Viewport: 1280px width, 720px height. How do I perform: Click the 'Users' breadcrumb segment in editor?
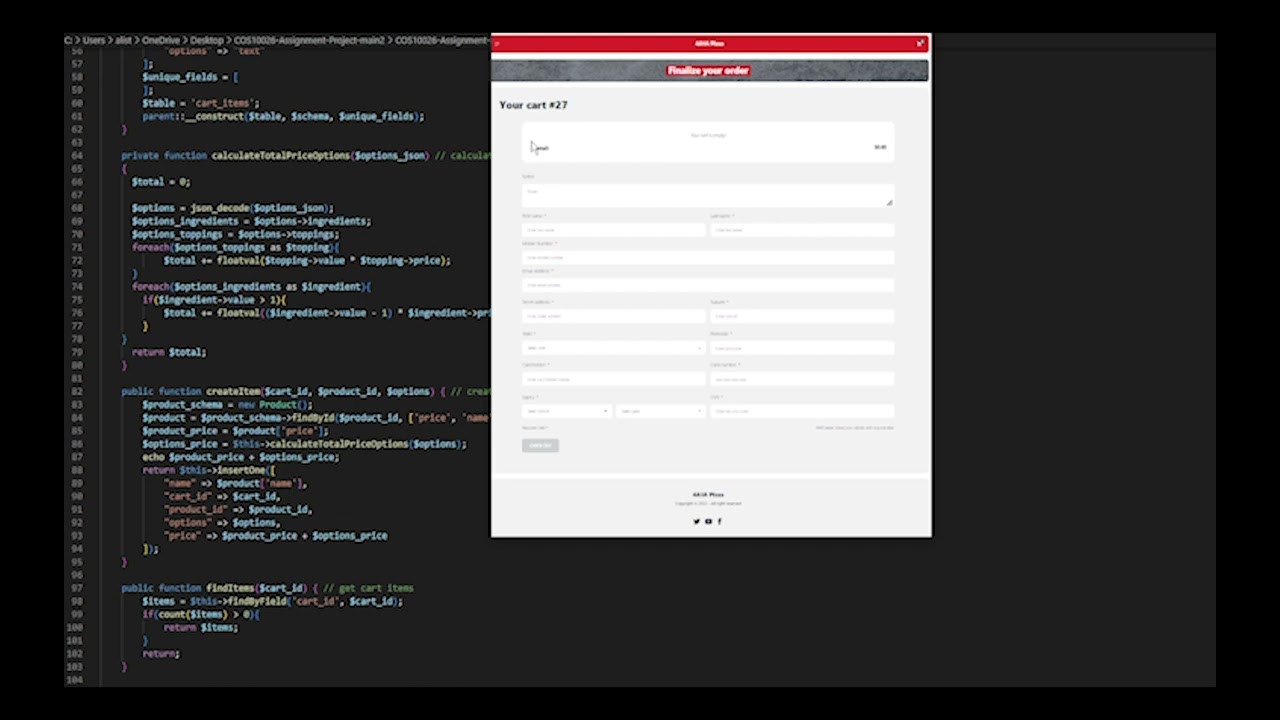click(94, 41)
